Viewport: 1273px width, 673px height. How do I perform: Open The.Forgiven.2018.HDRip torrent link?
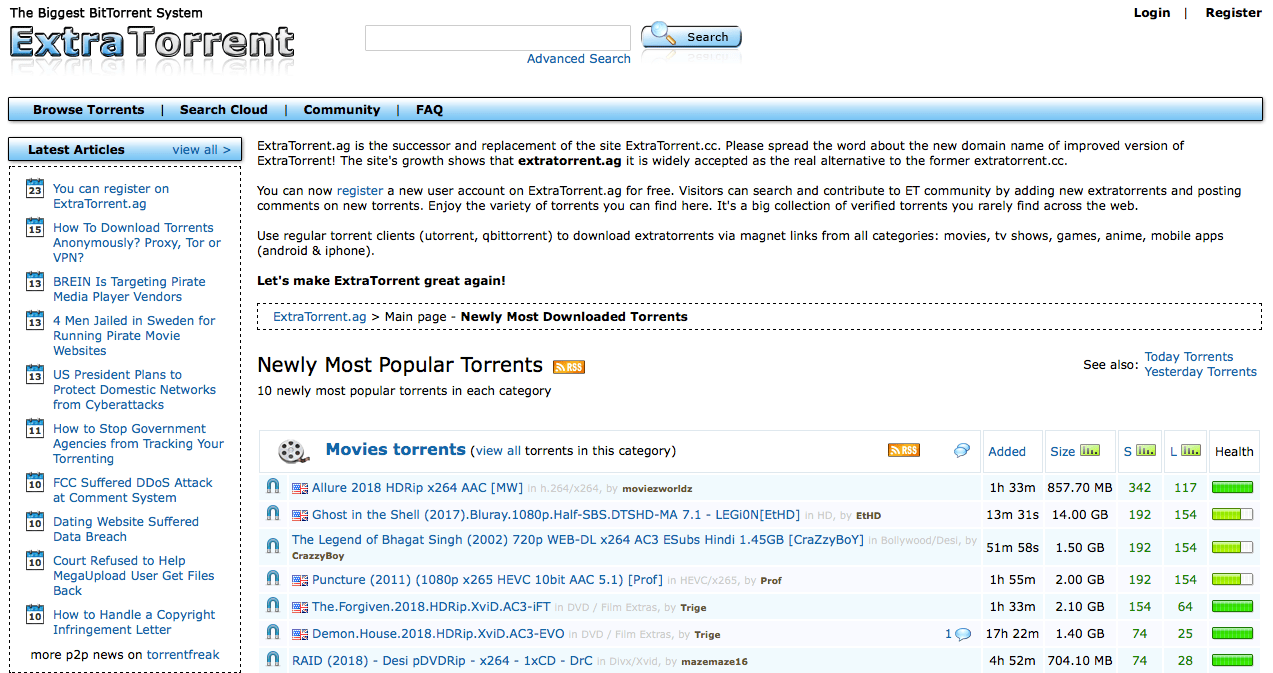[x=431, y=606]
